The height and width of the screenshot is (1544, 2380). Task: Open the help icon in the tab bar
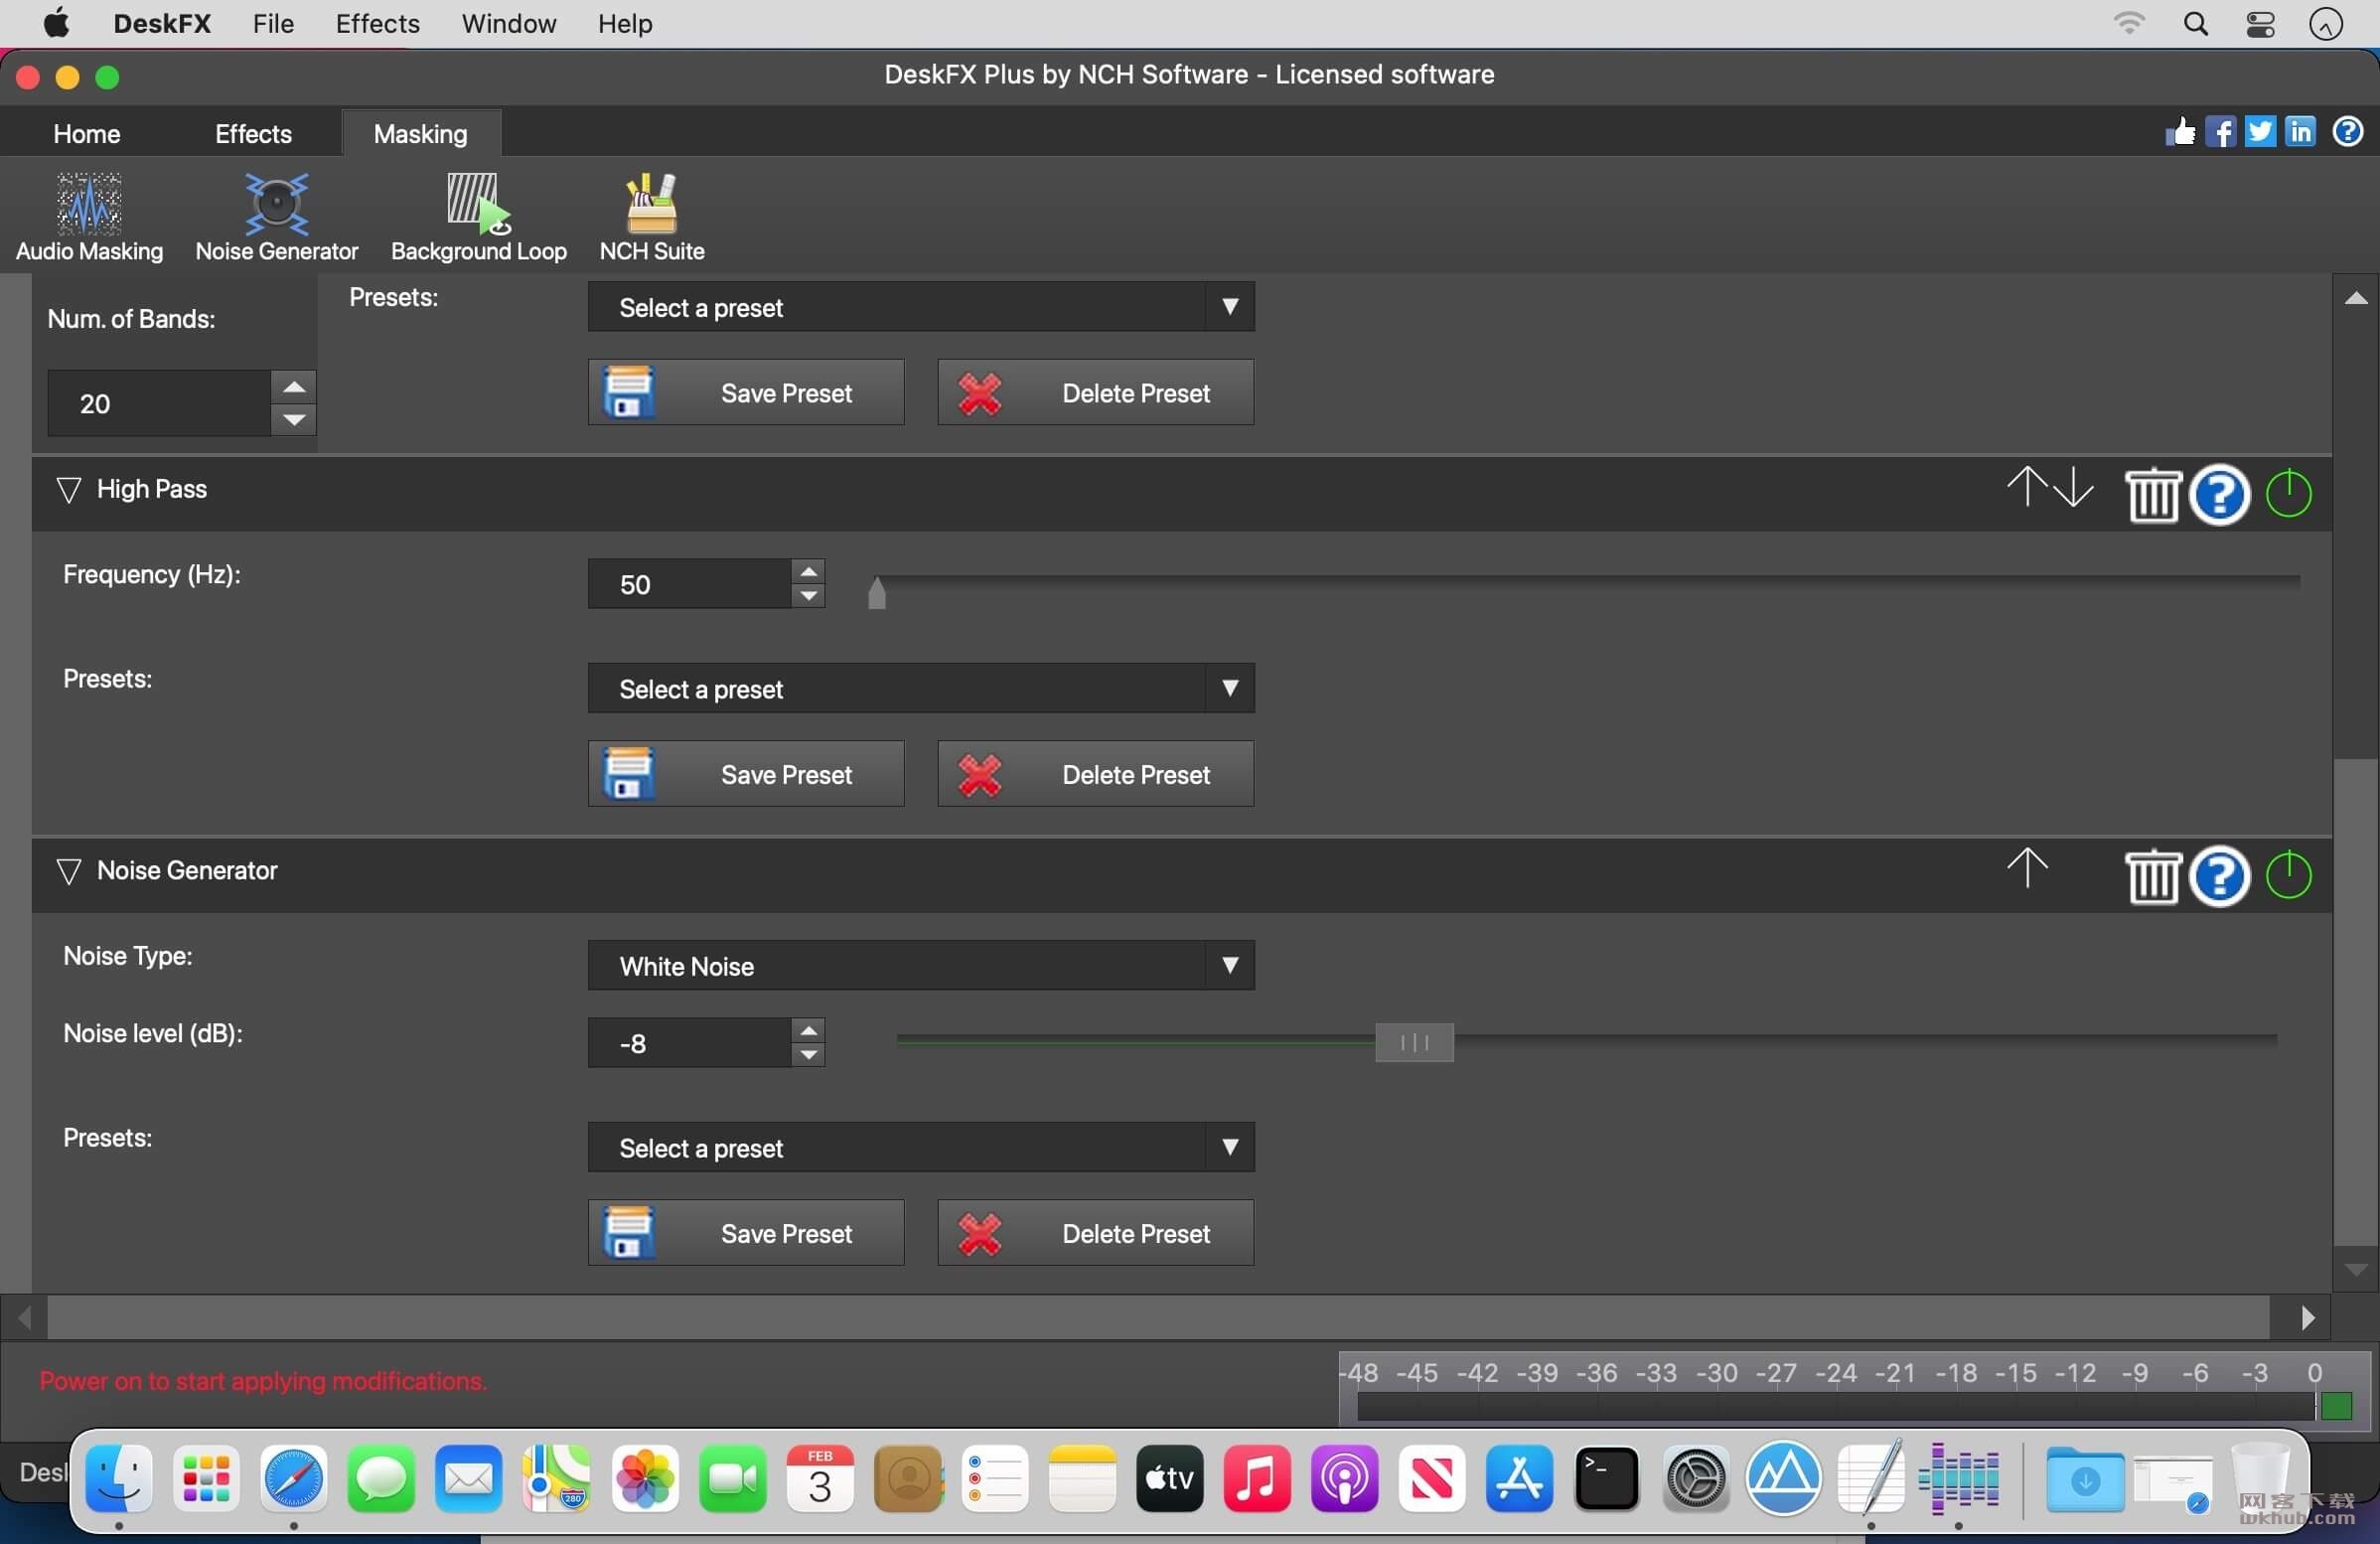(2347, 132)
